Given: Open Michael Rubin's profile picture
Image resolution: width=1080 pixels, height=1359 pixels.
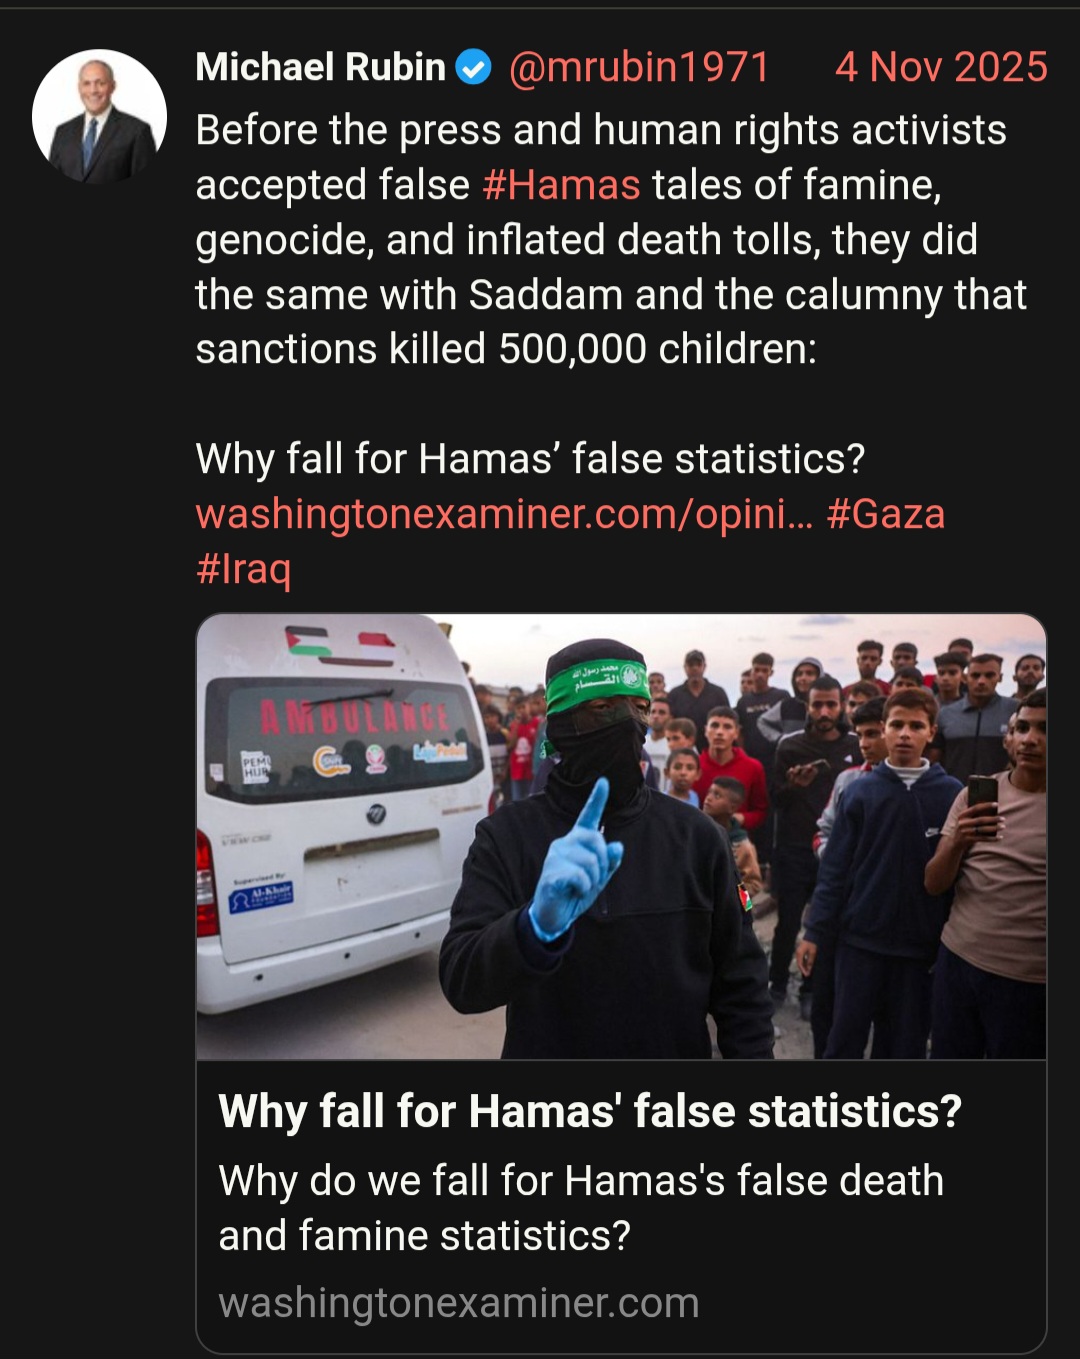Looking at the screenshot, I should 99,116.
